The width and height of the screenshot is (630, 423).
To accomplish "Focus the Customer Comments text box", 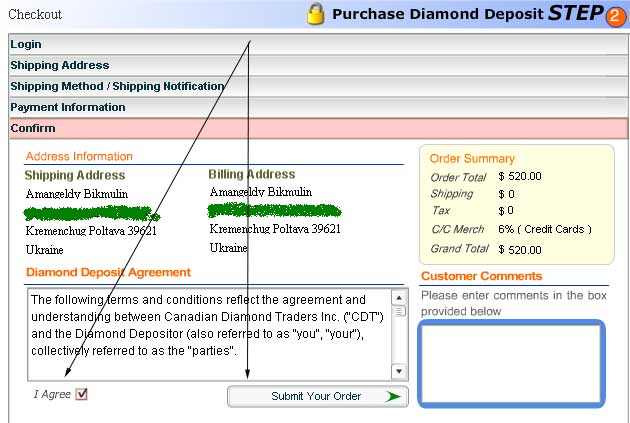I will (510, 363).
